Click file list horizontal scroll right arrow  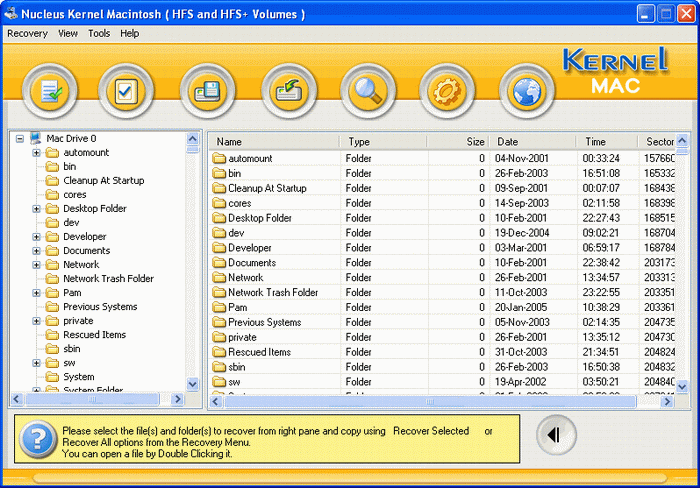coord(667,402)
